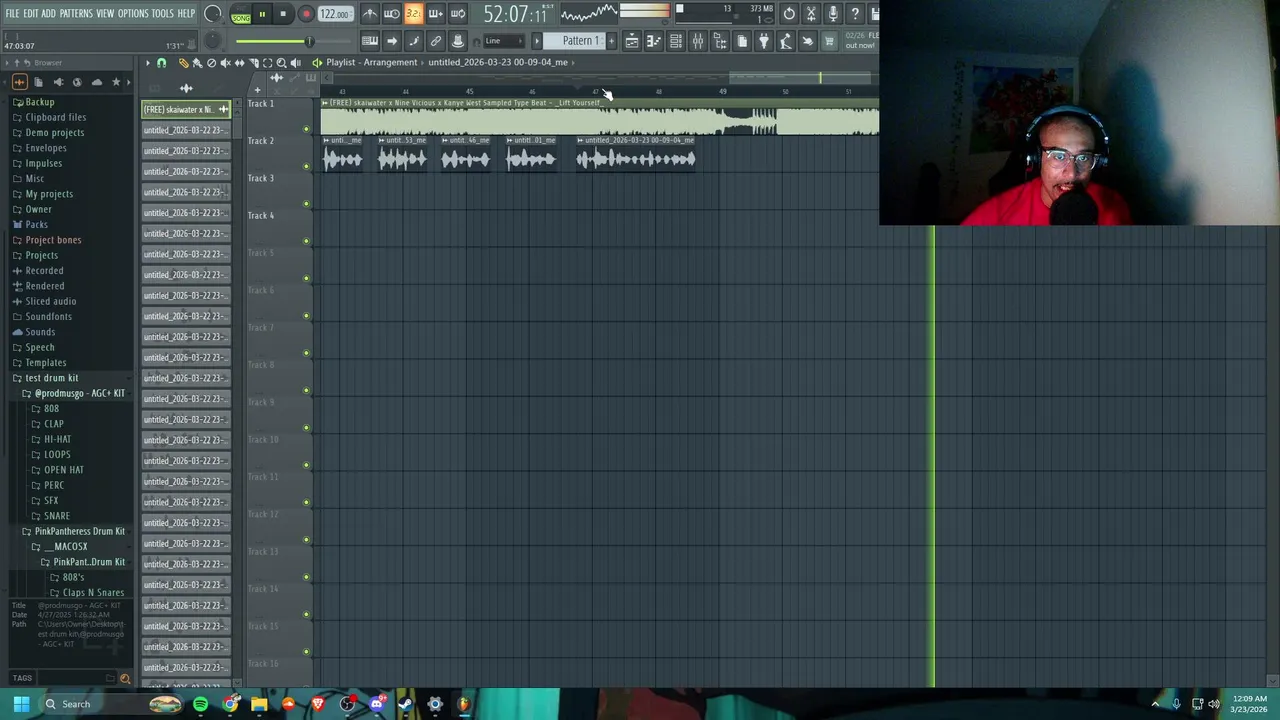Open the PATTERNS menu
The height and width of the screenshot is (720, 1280).
(76, 13)
